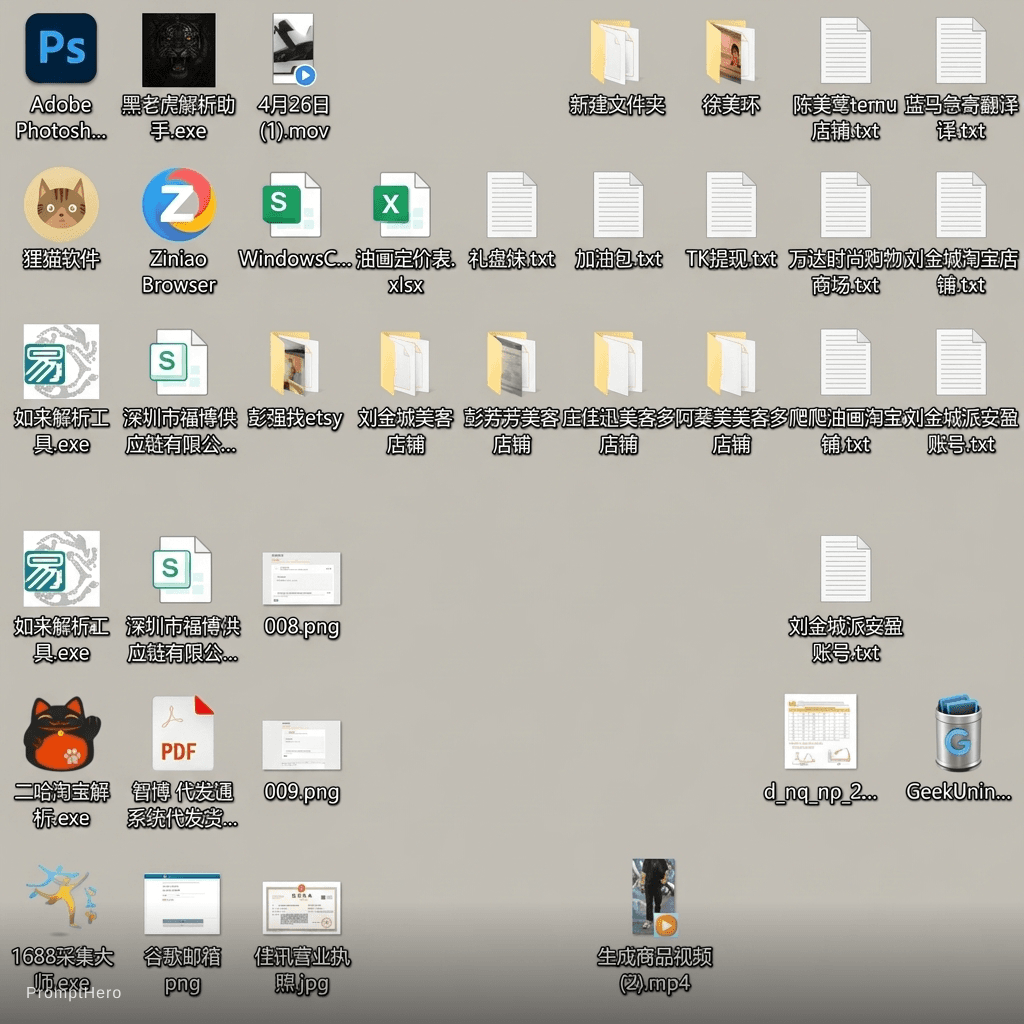
Task: Open the 刘金城美客店铺 folder
Action: (x=405, y=364)
